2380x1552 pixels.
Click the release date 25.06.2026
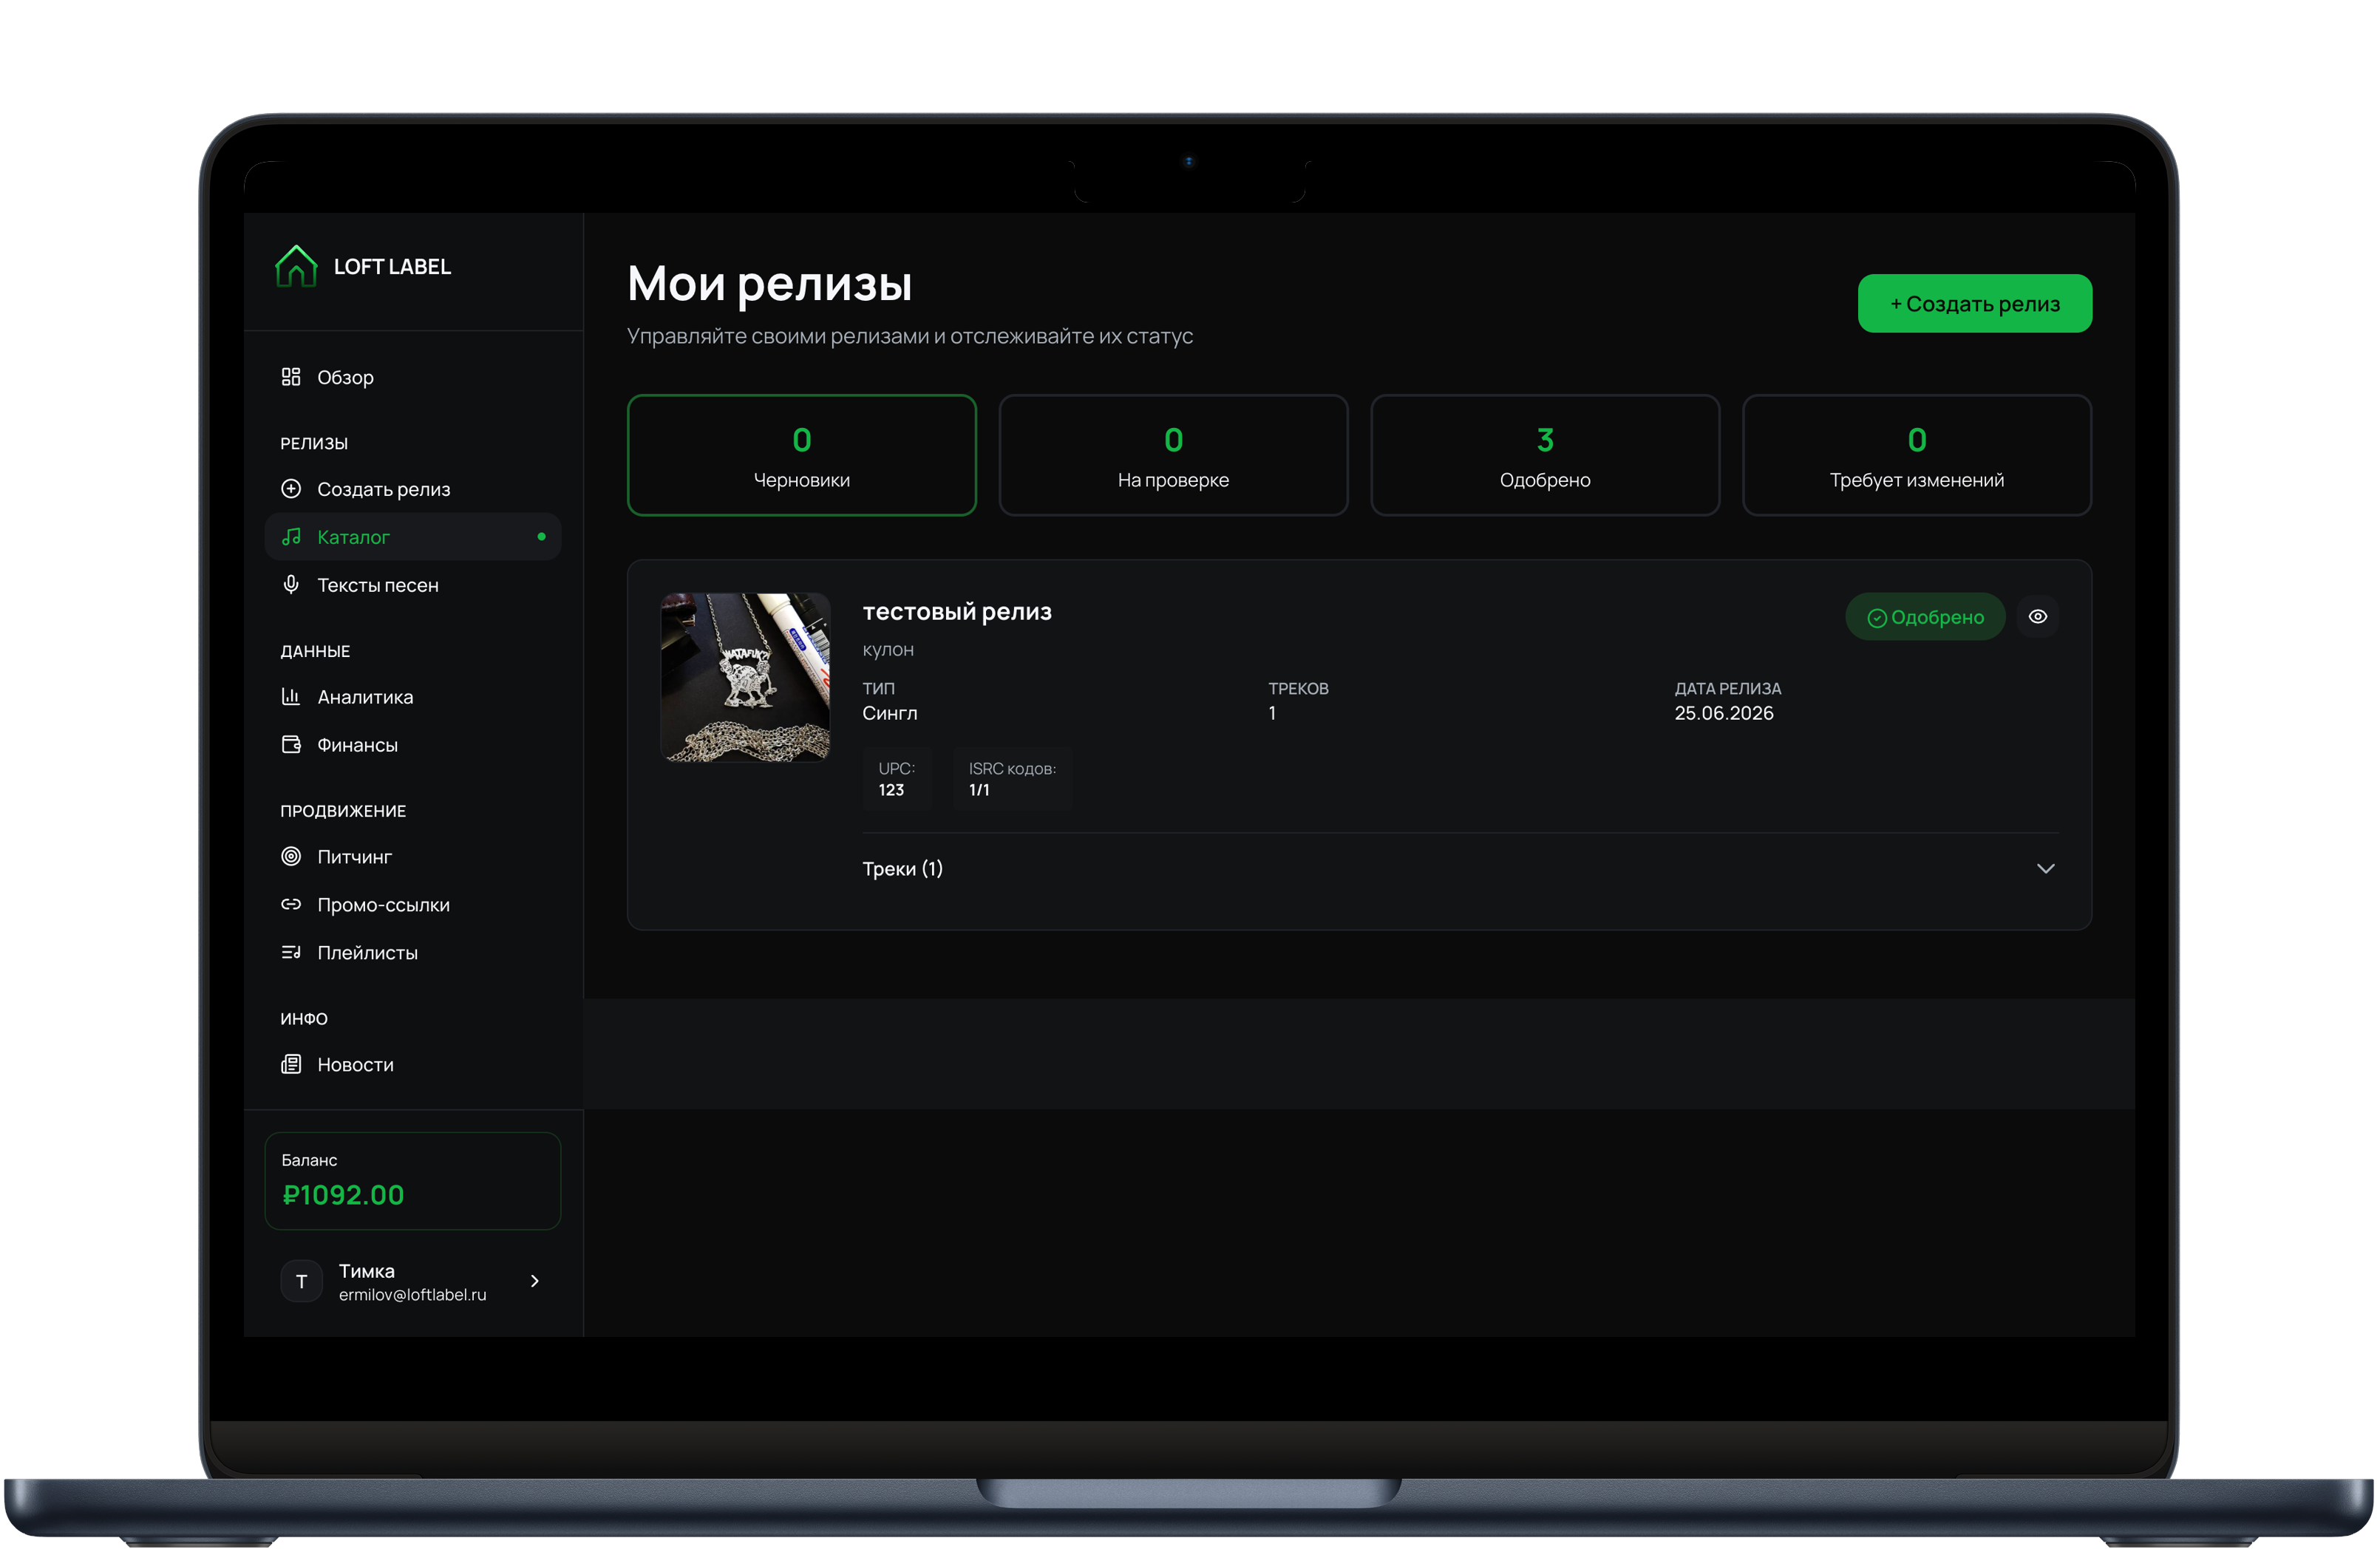[1724, 713]
